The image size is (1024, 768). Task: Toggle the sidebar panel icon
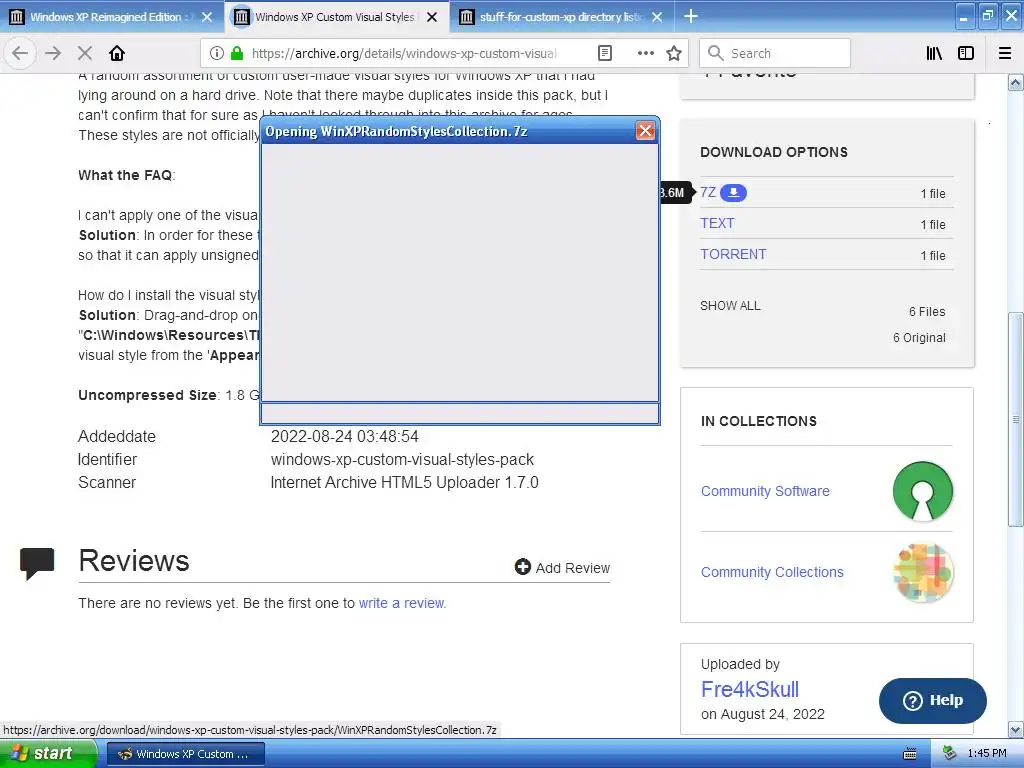coord(966,53)
